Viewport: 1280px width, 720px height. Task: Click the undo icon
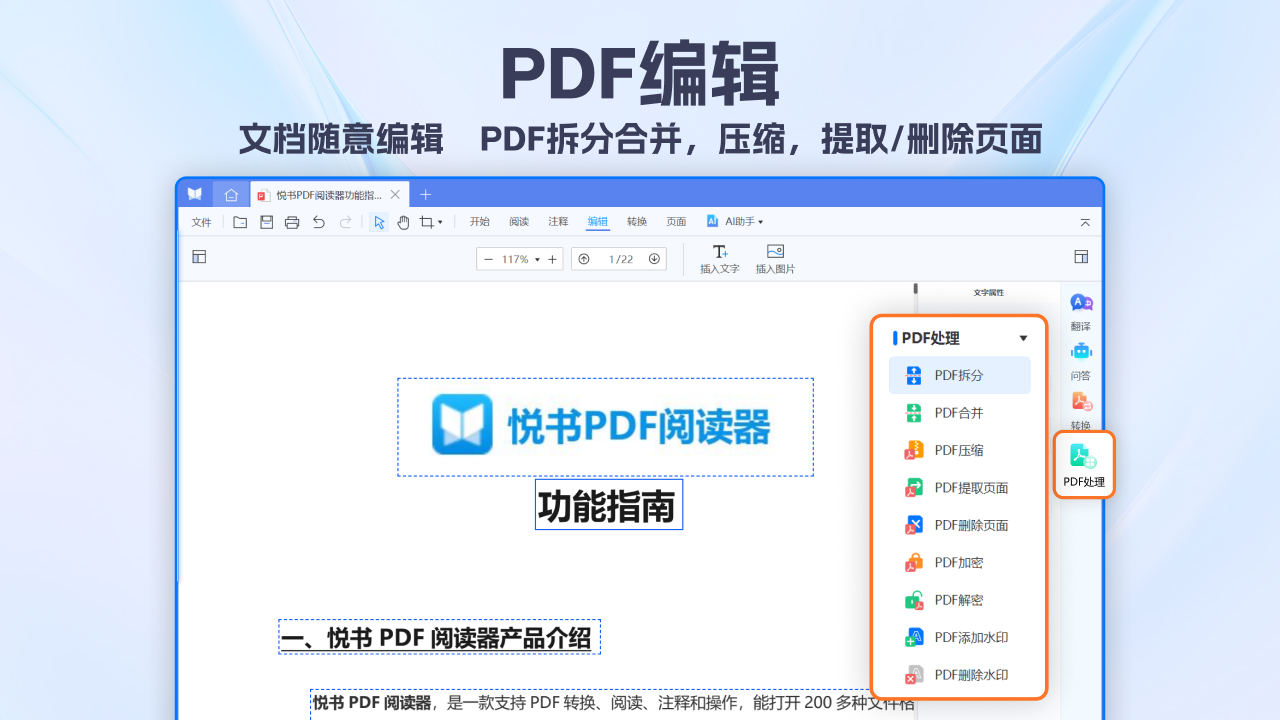click(319, 222)
